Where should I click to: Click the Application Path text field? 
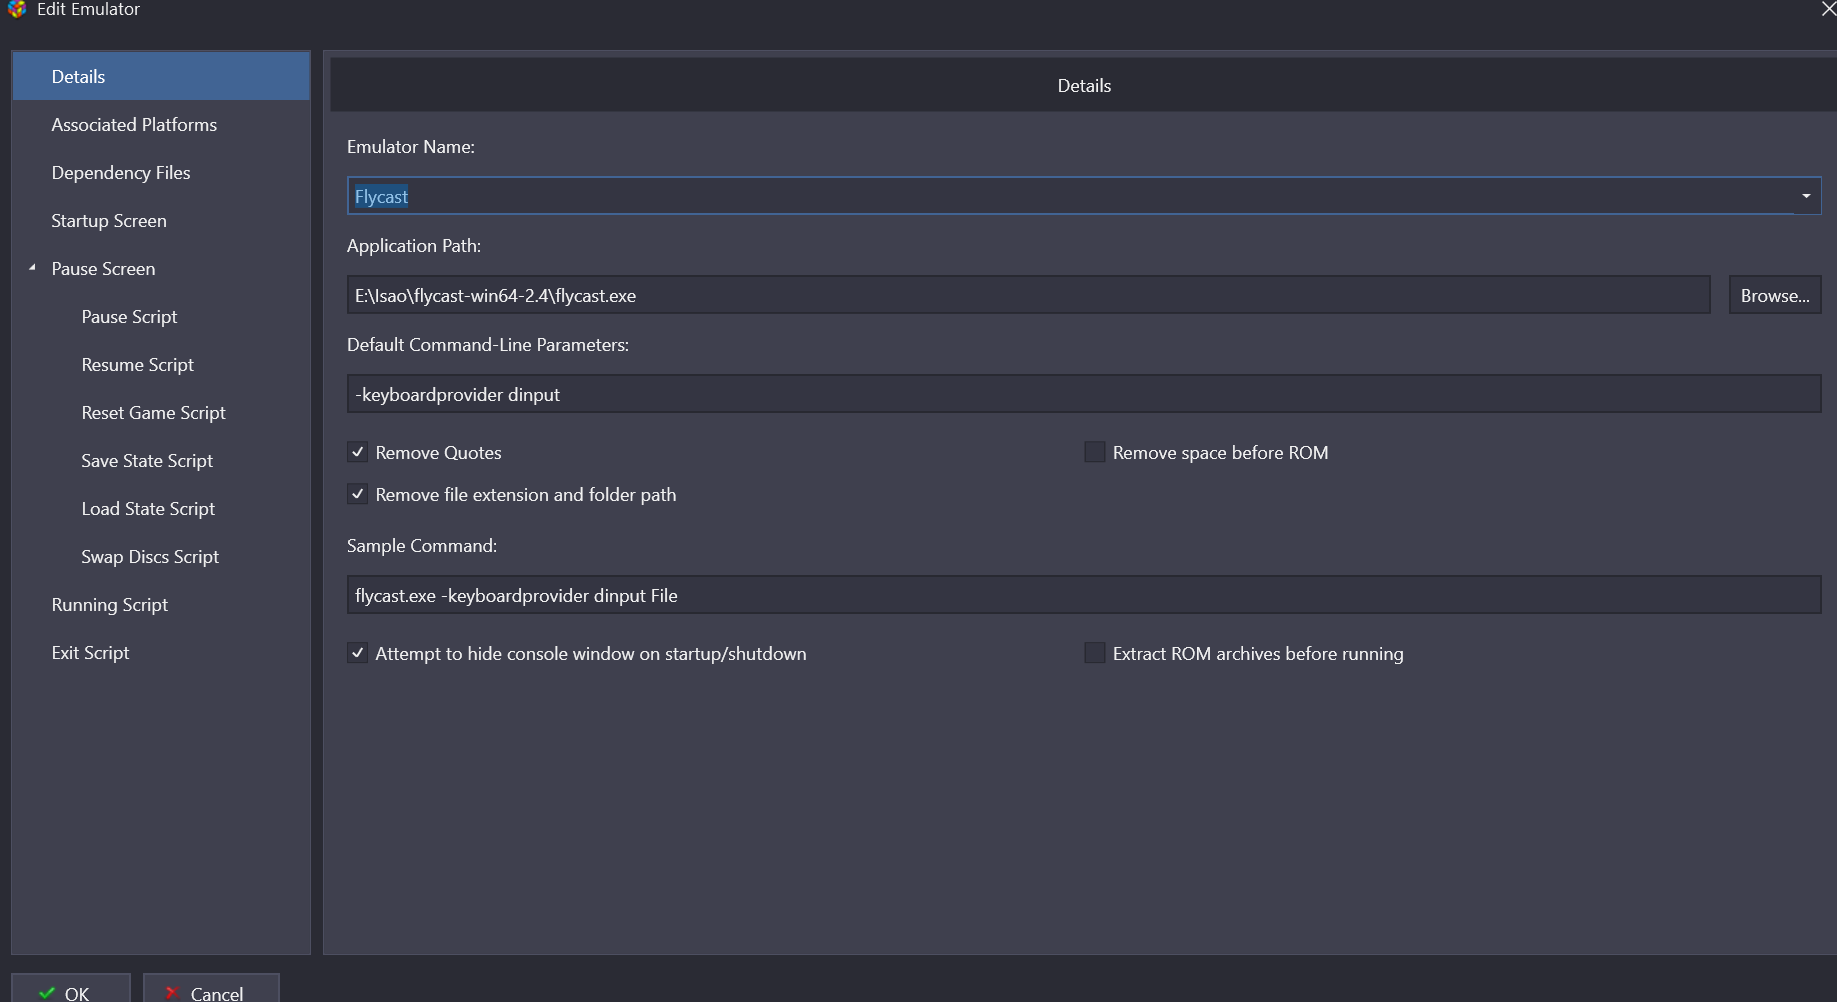pos(1028,295)
